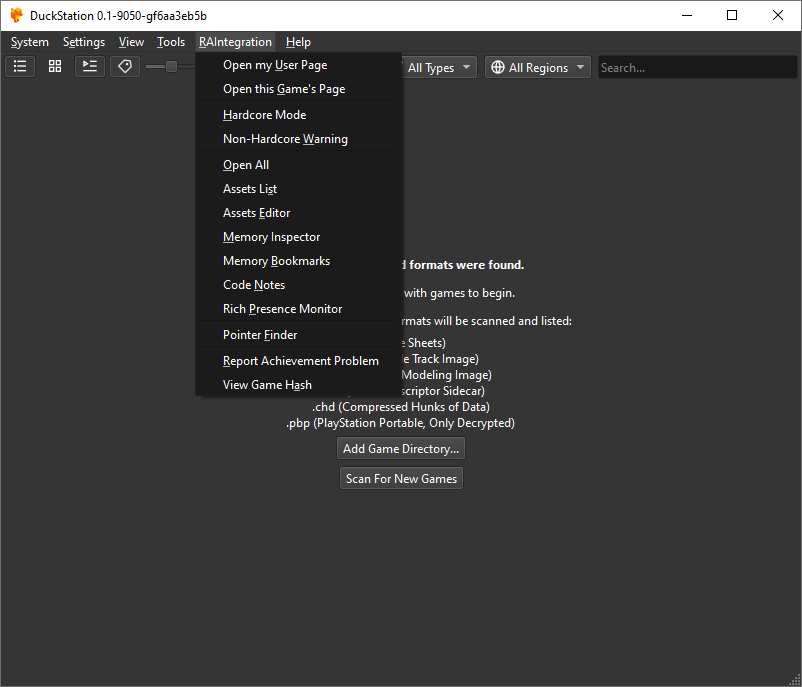This screenshot has height=687, width=802.
Task: Choose View Game Hash
Action: 267,384
